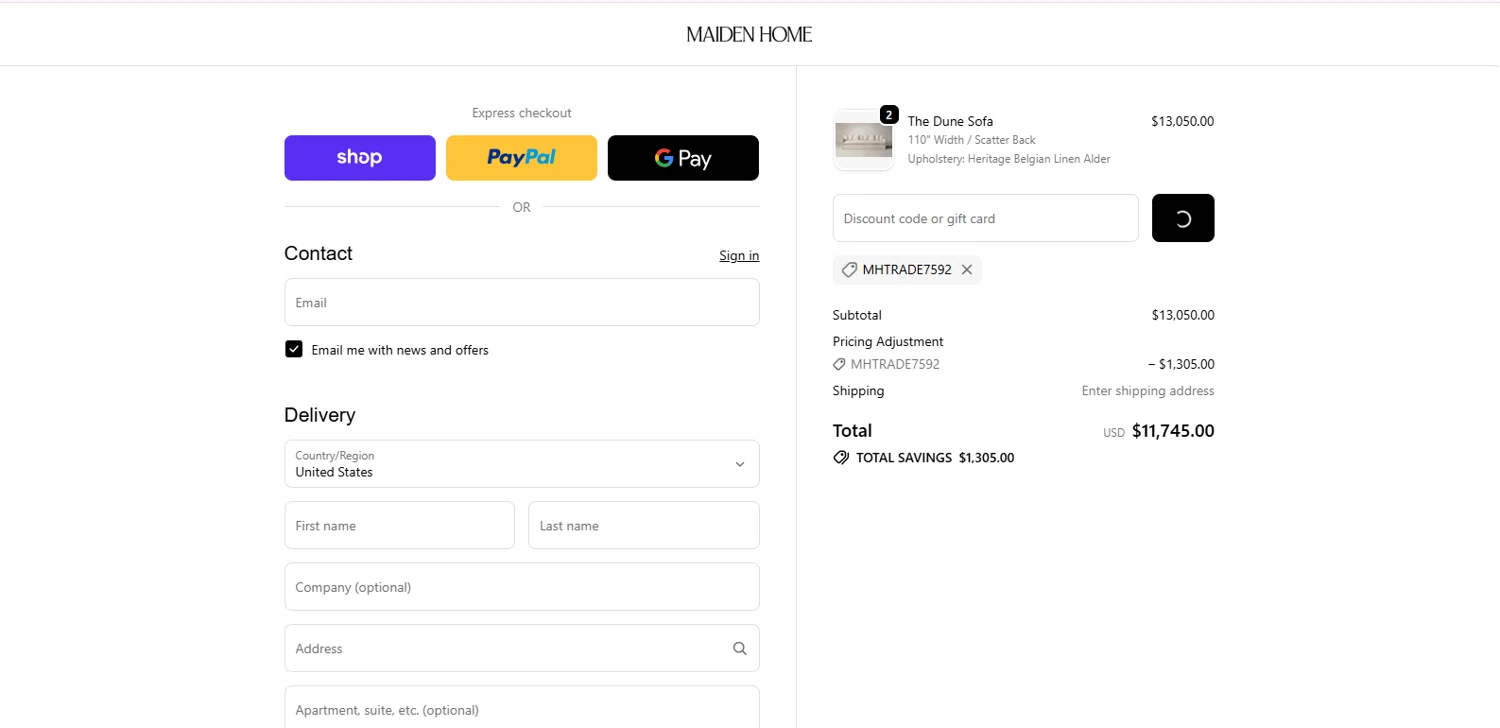
Task: Click the Subtotal label
Action: (857, 315)
